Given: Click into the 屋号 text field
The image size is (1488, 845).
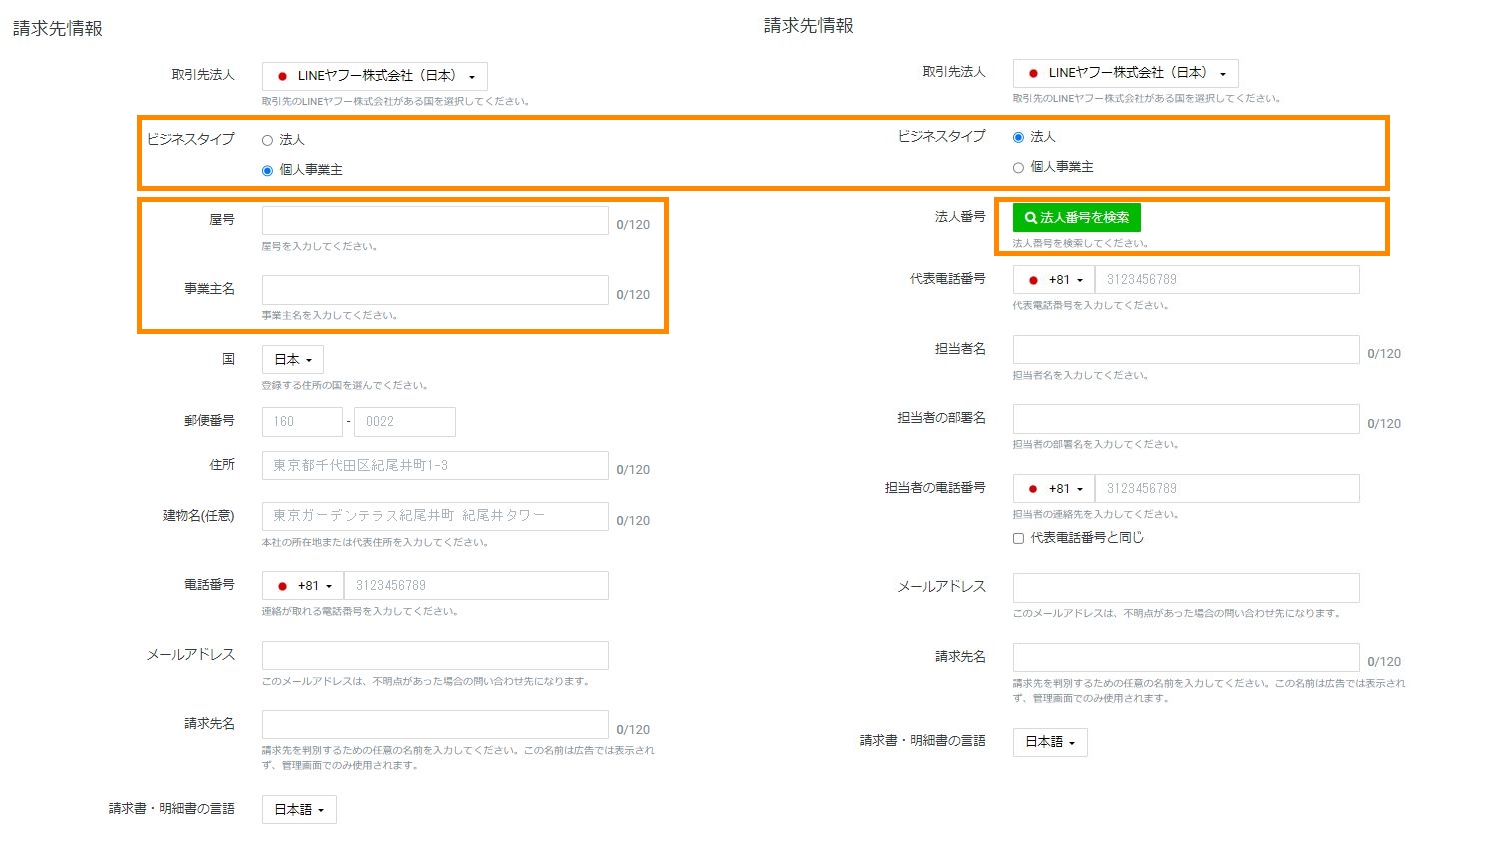Looking at the screenshot, I should [435, 221].
